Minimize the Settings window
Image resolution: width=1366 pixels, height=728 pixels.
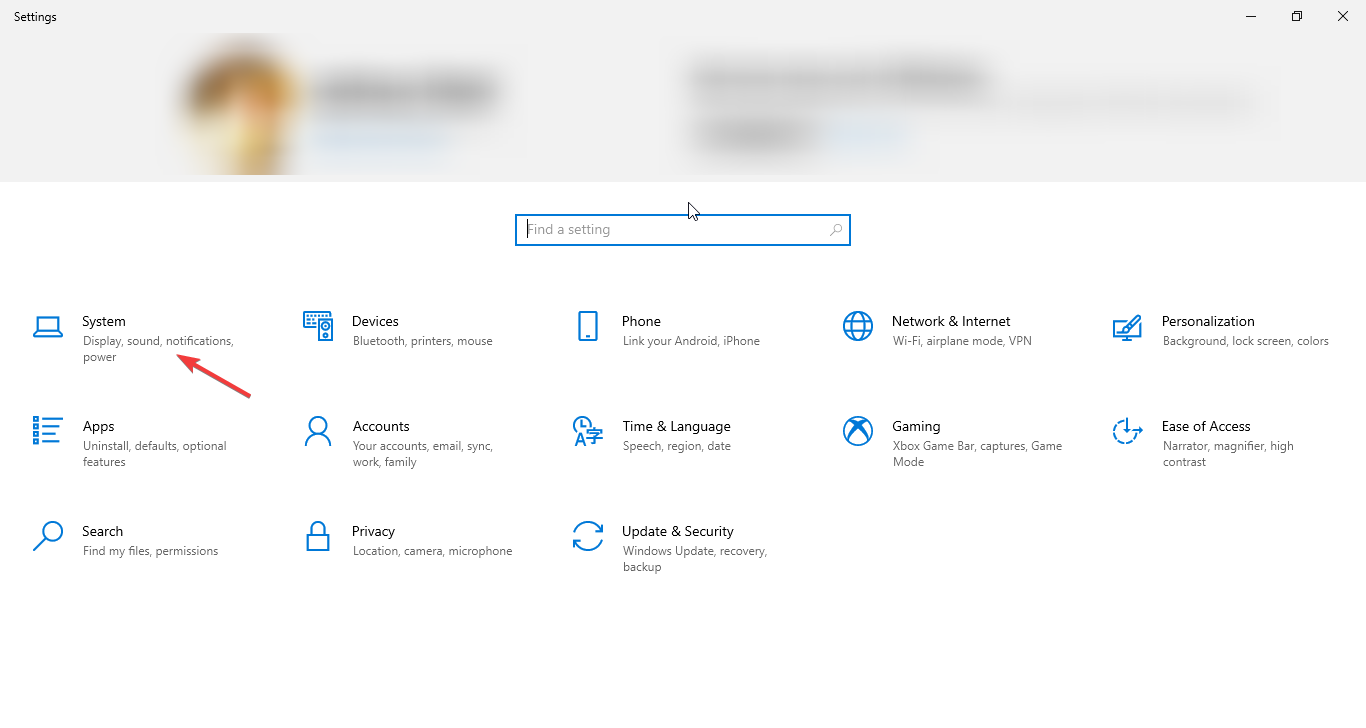click(1251, 16)
